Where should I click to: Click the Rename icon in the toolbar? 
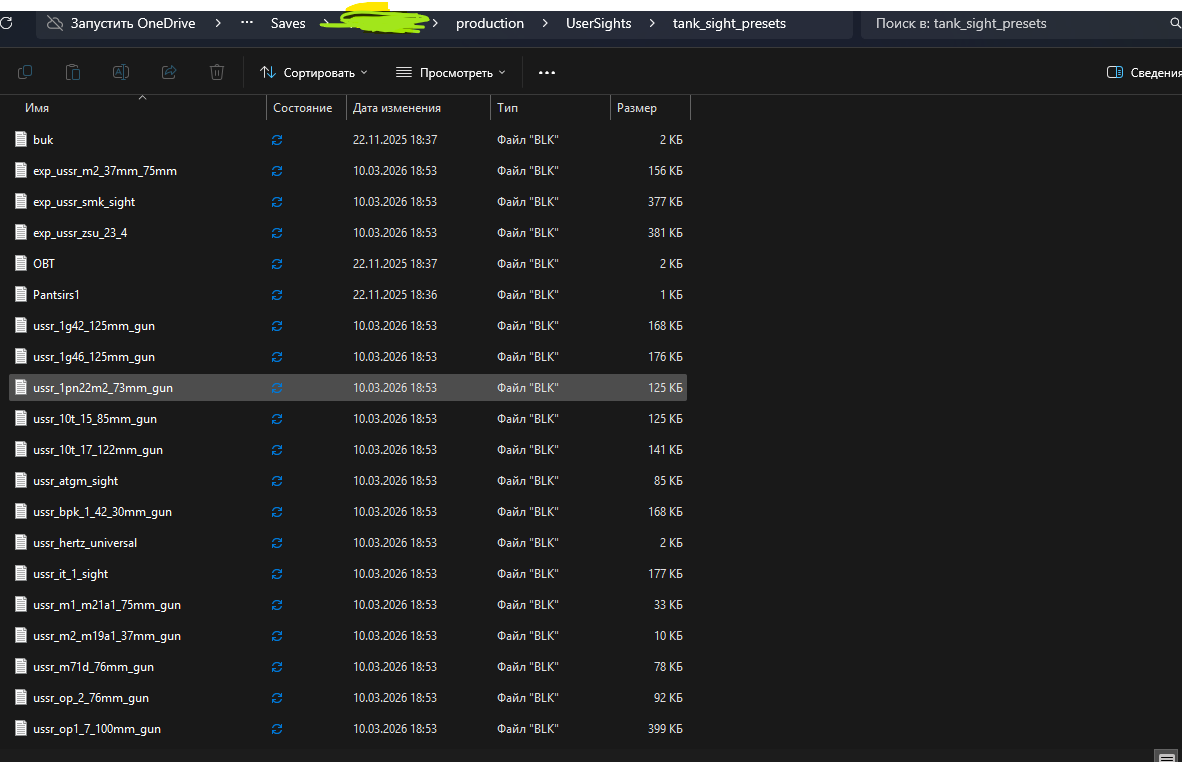tap(121, 72)
